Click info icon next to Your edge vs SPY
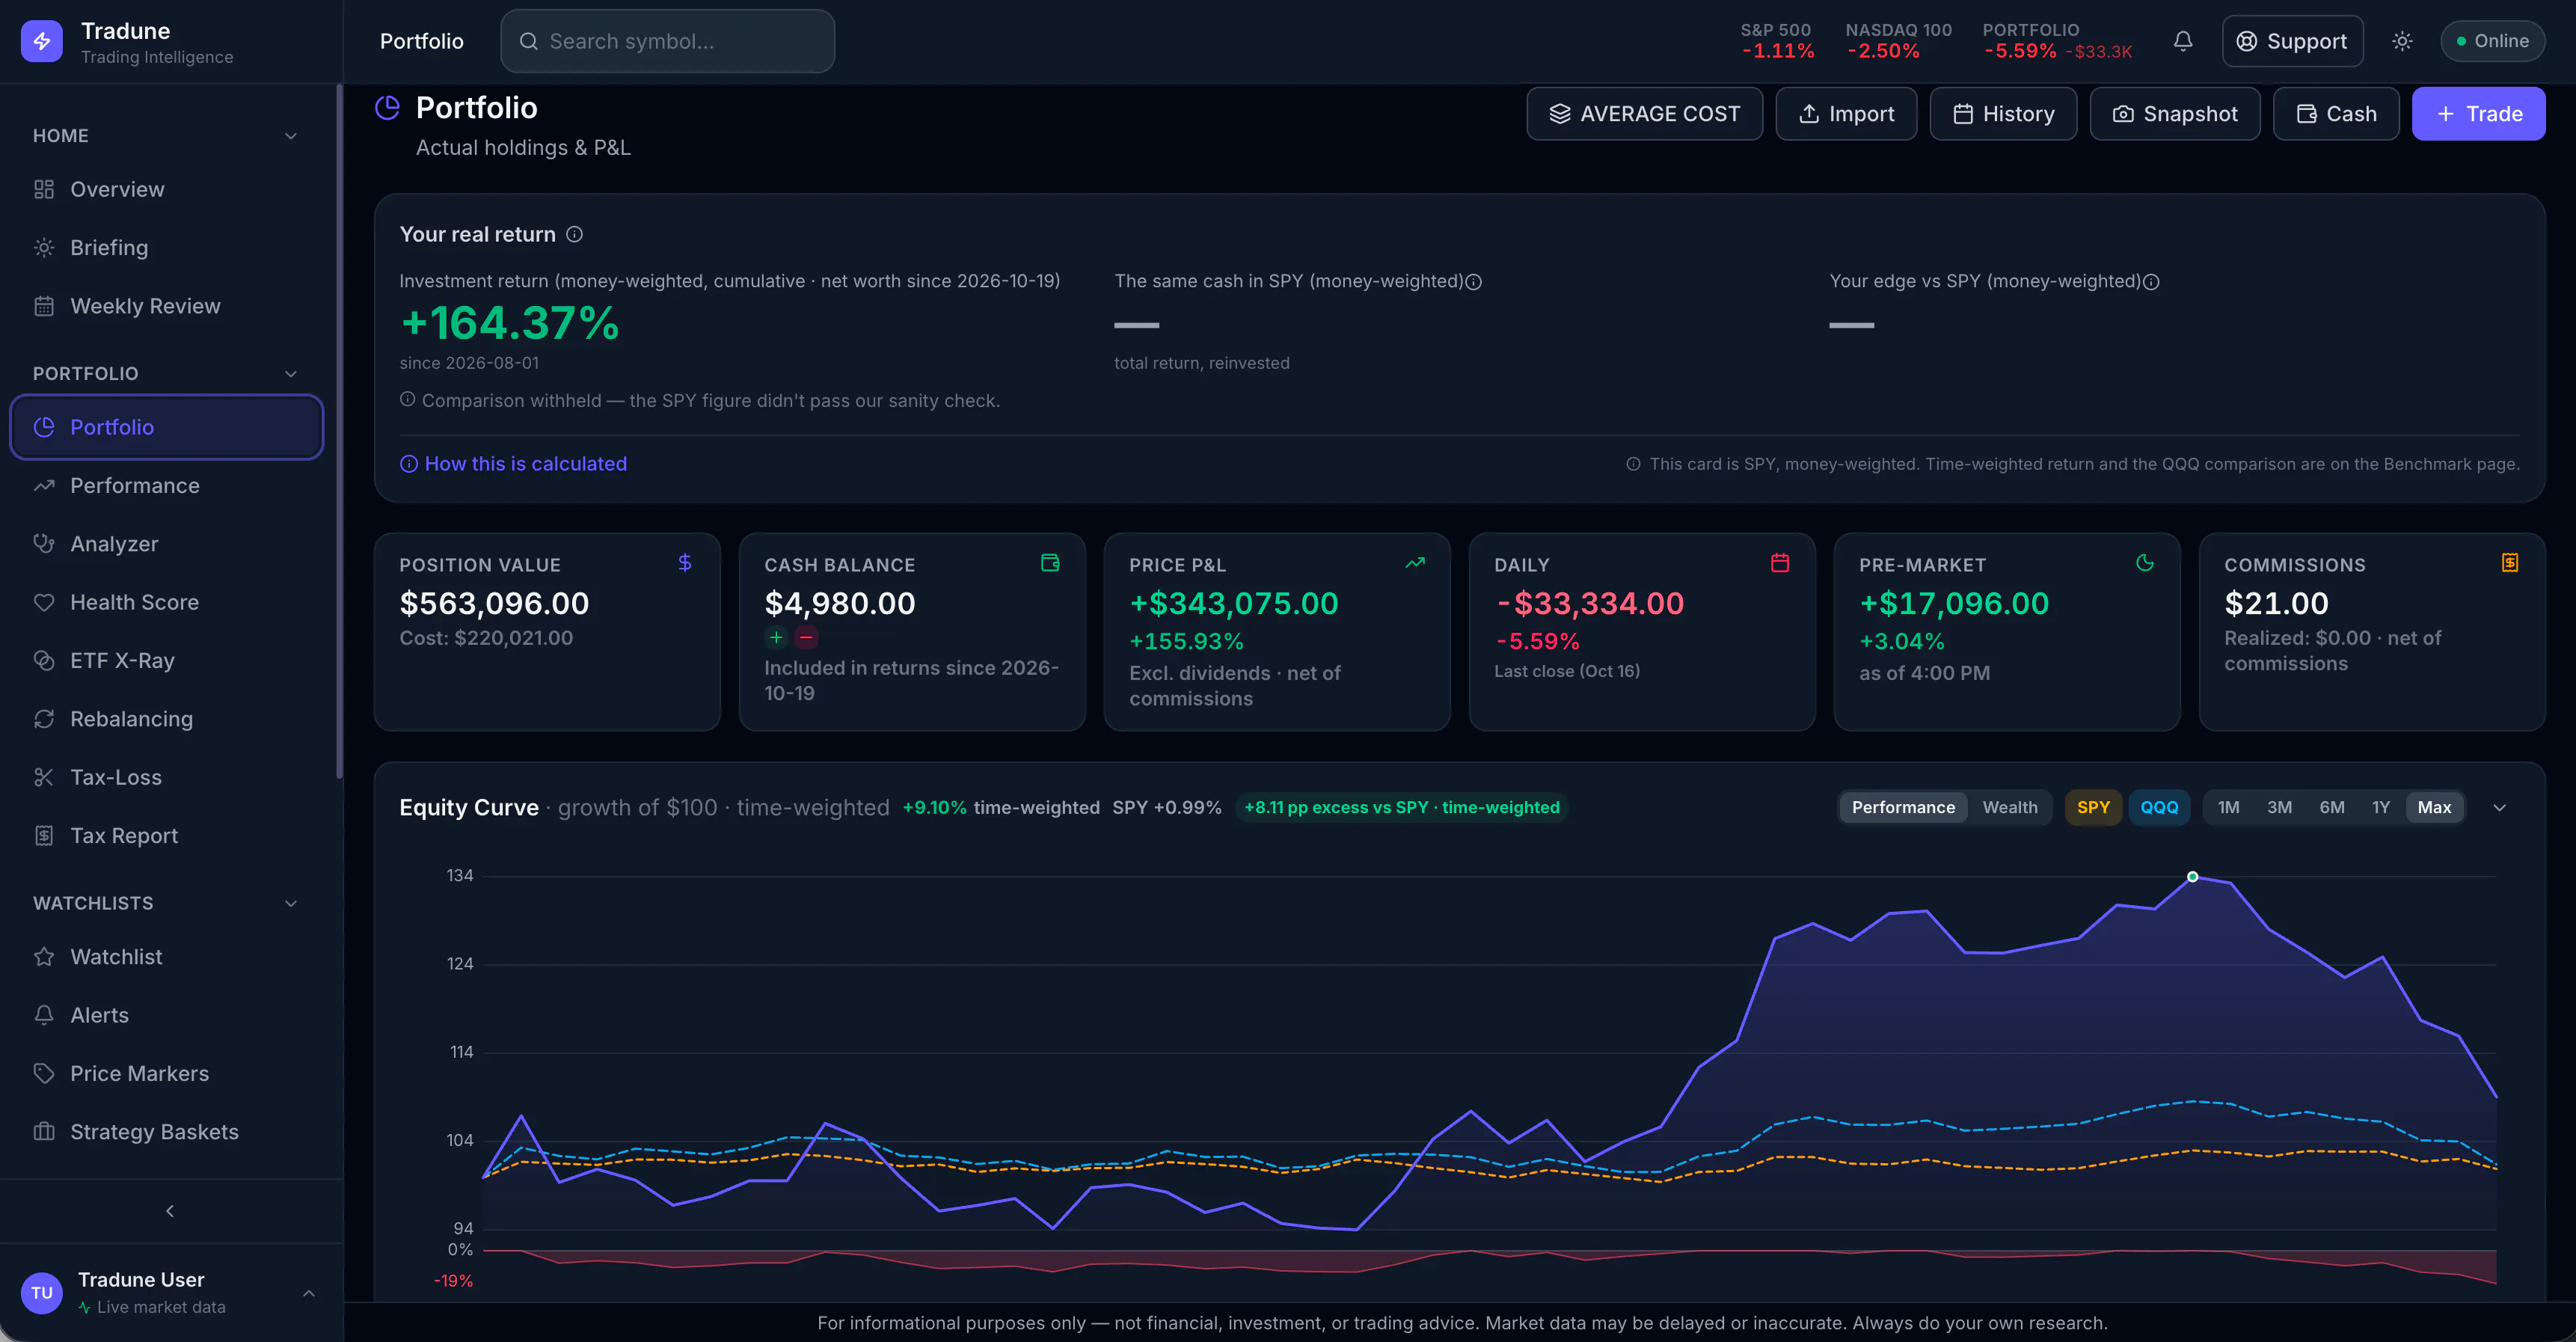 (x=2151, y=282)
